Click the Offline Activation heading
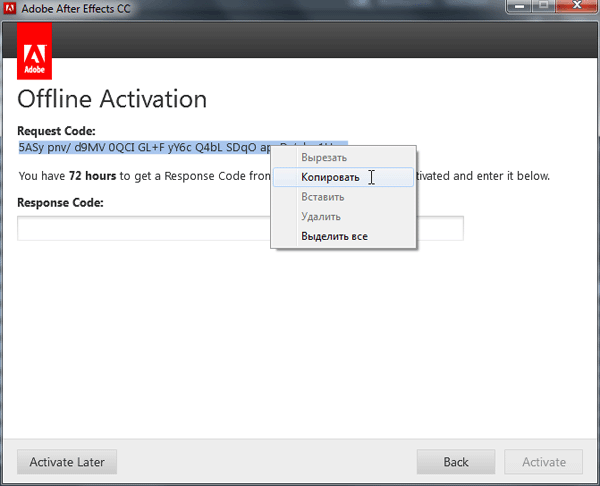Viewport: 600px width, 486px height. (x=112, y=99)
